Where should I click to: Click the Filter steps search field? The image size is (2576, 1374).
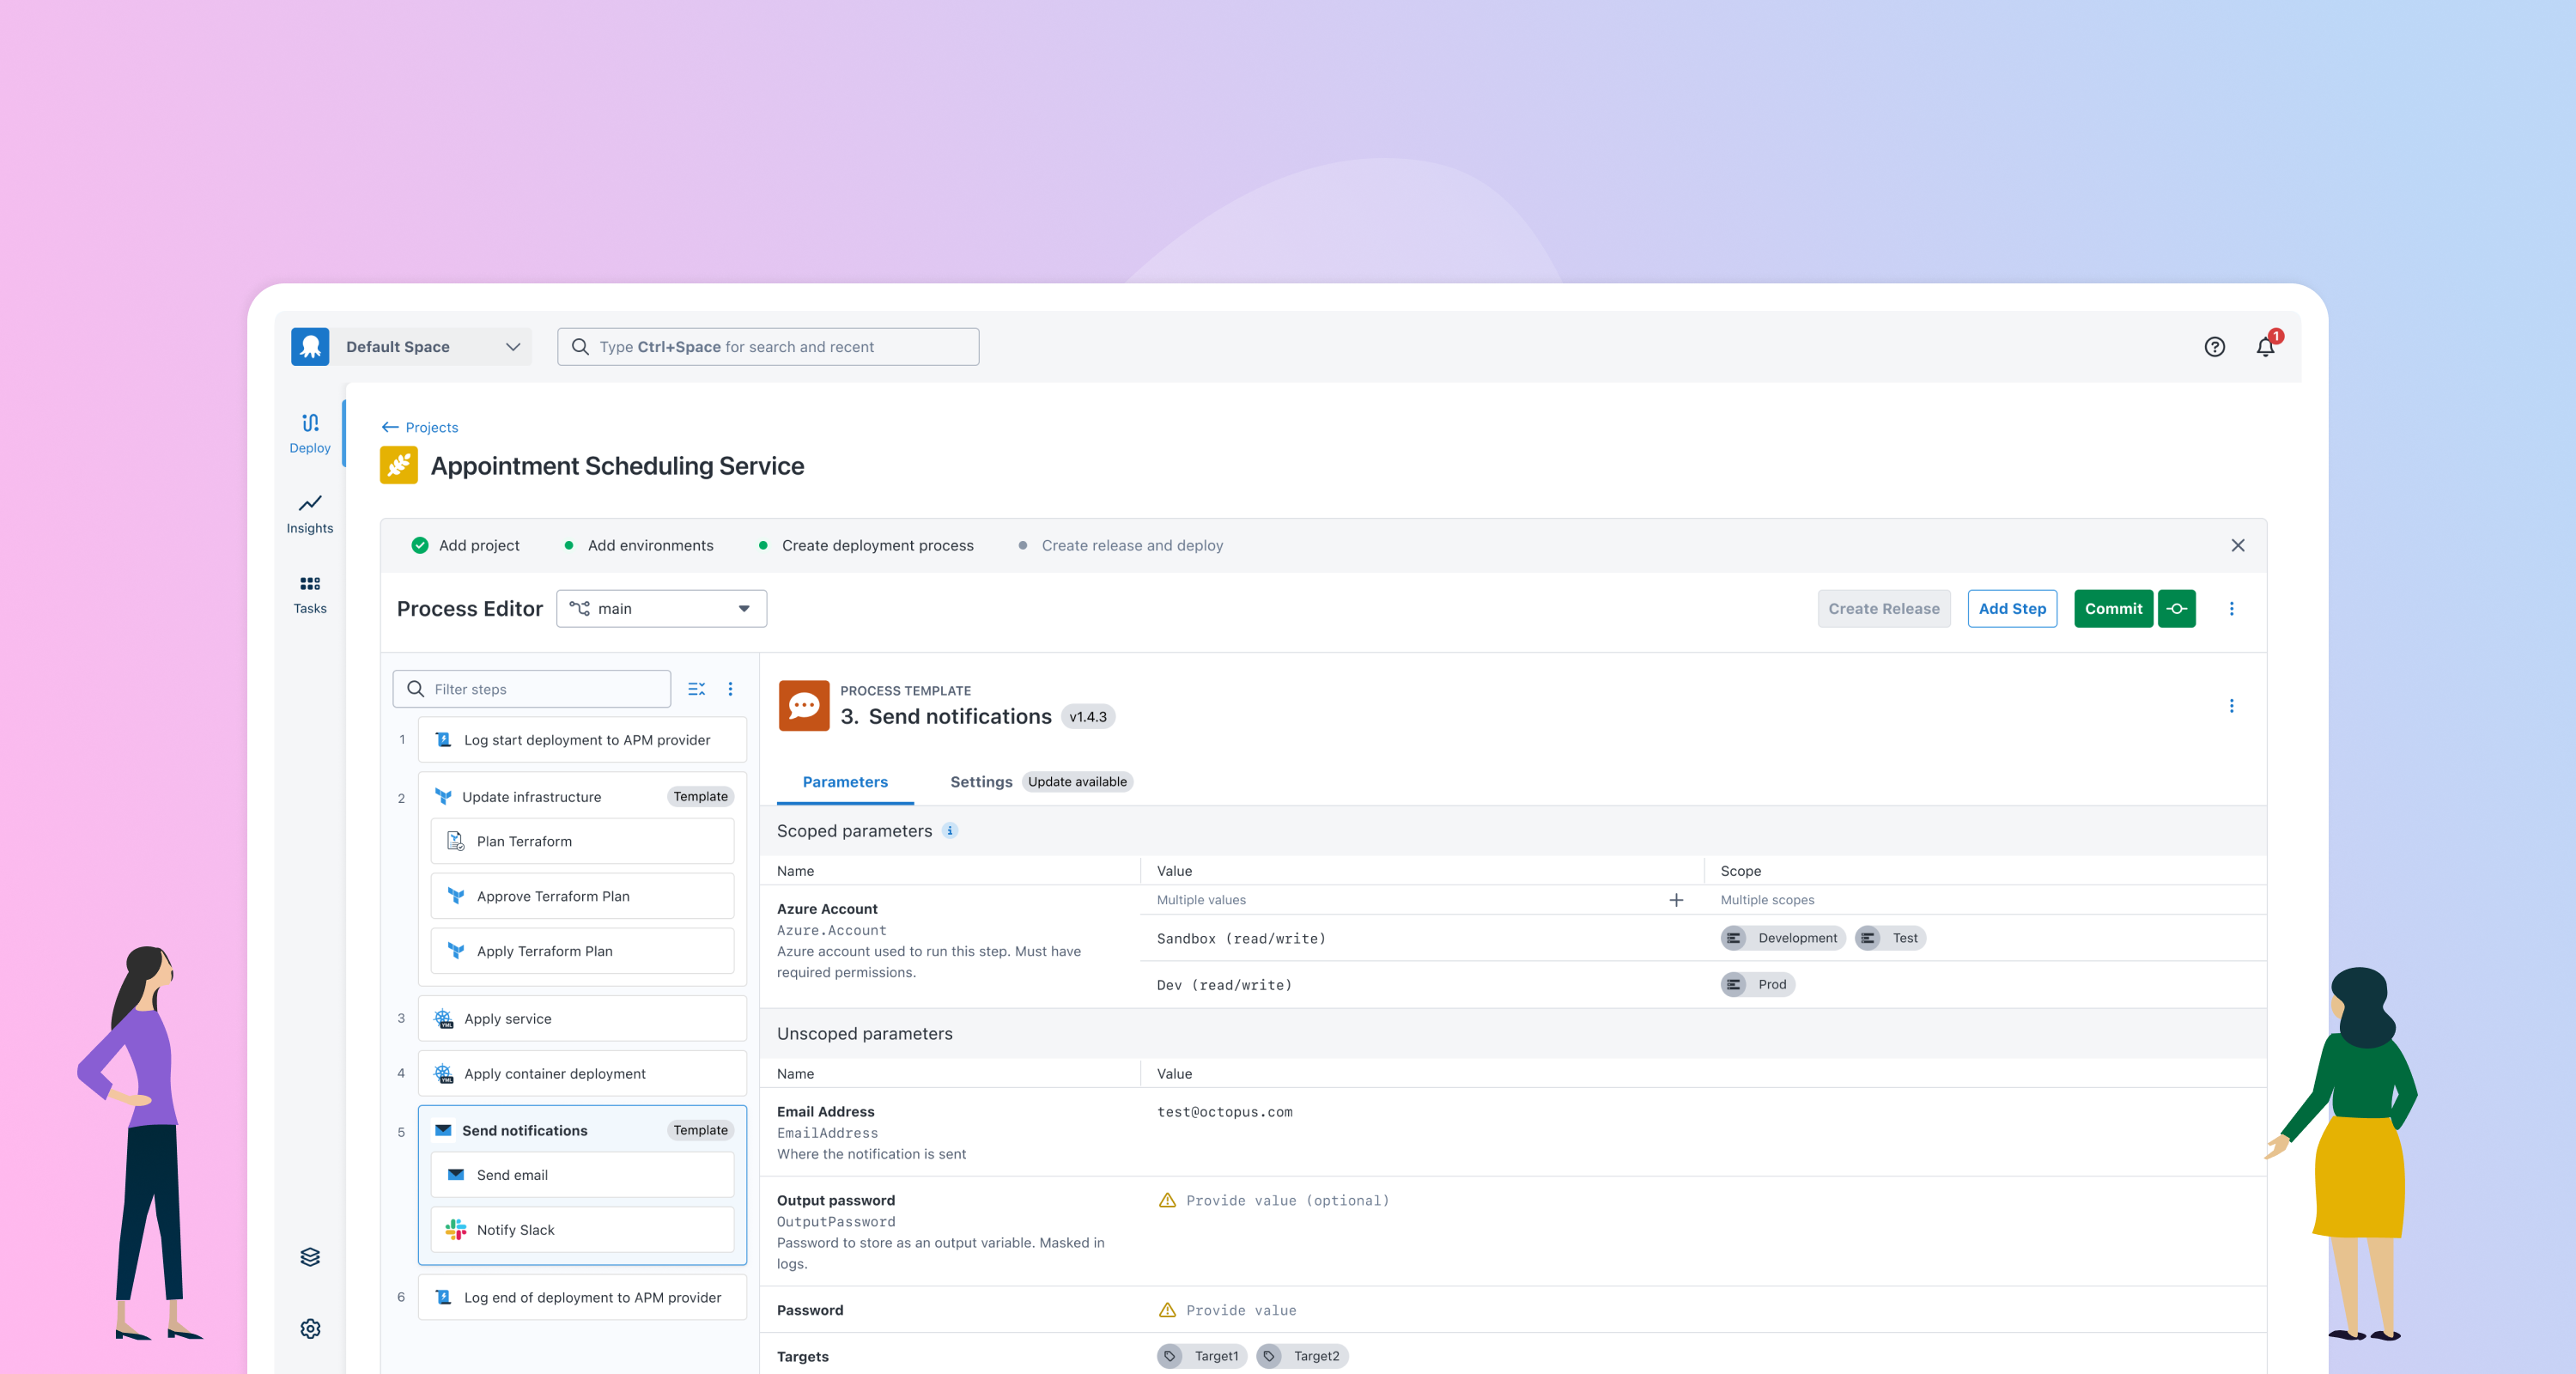point(531,689)
